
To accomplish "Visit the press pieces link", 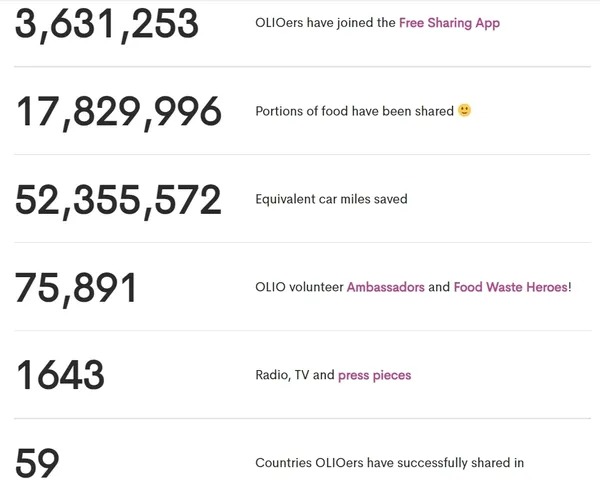I will 375,375.
